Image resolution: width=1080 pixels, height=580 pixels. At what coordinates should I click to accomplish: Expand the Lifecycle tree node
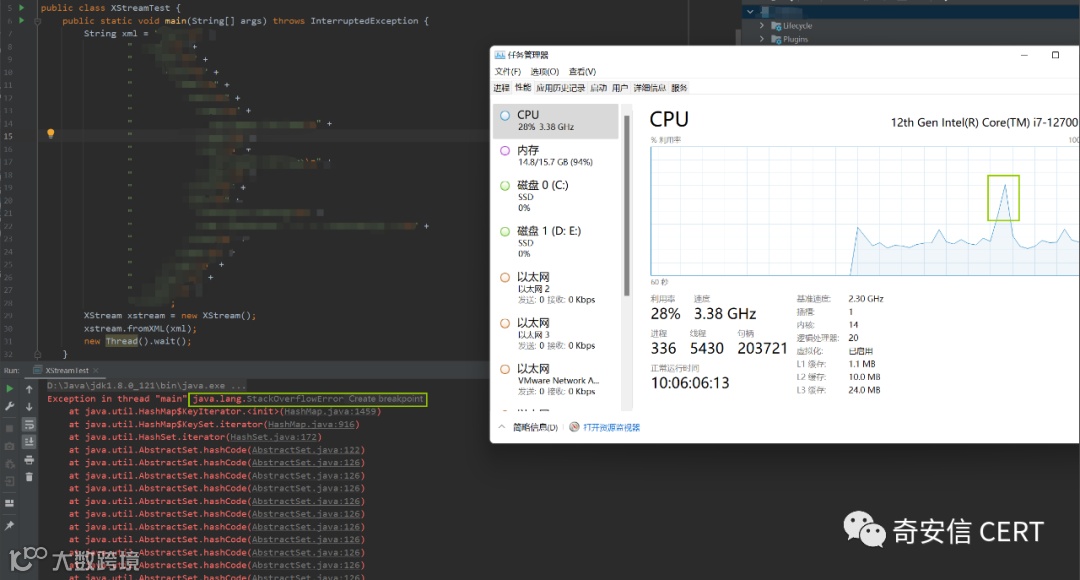[x=762, y=25]
